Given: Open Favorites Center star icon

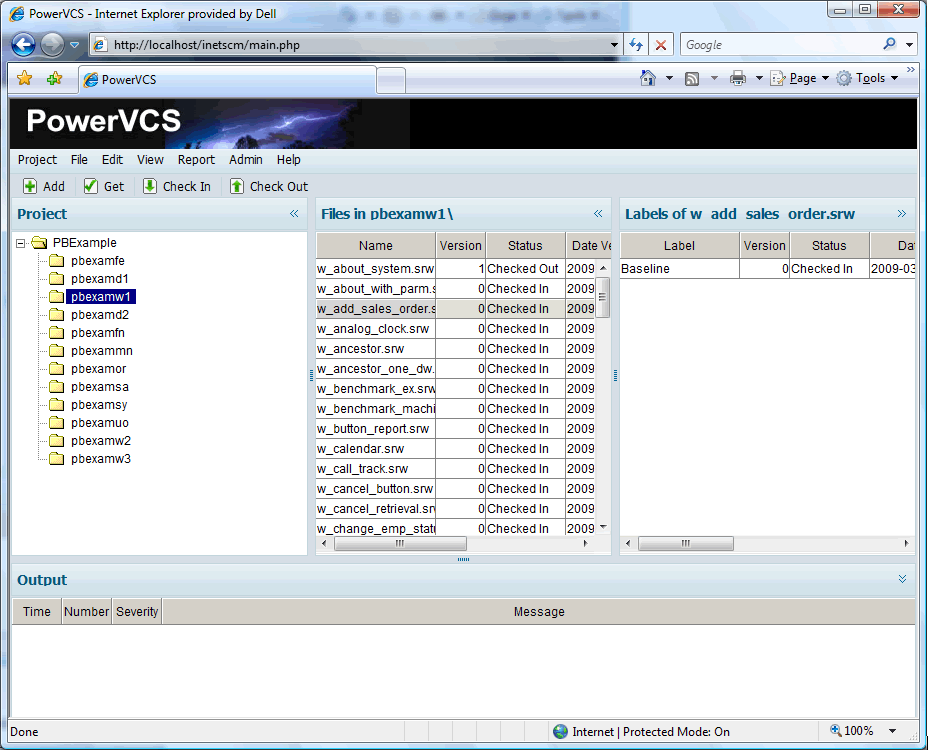Looking at the screenshot, I should click(x=25, y=78).
